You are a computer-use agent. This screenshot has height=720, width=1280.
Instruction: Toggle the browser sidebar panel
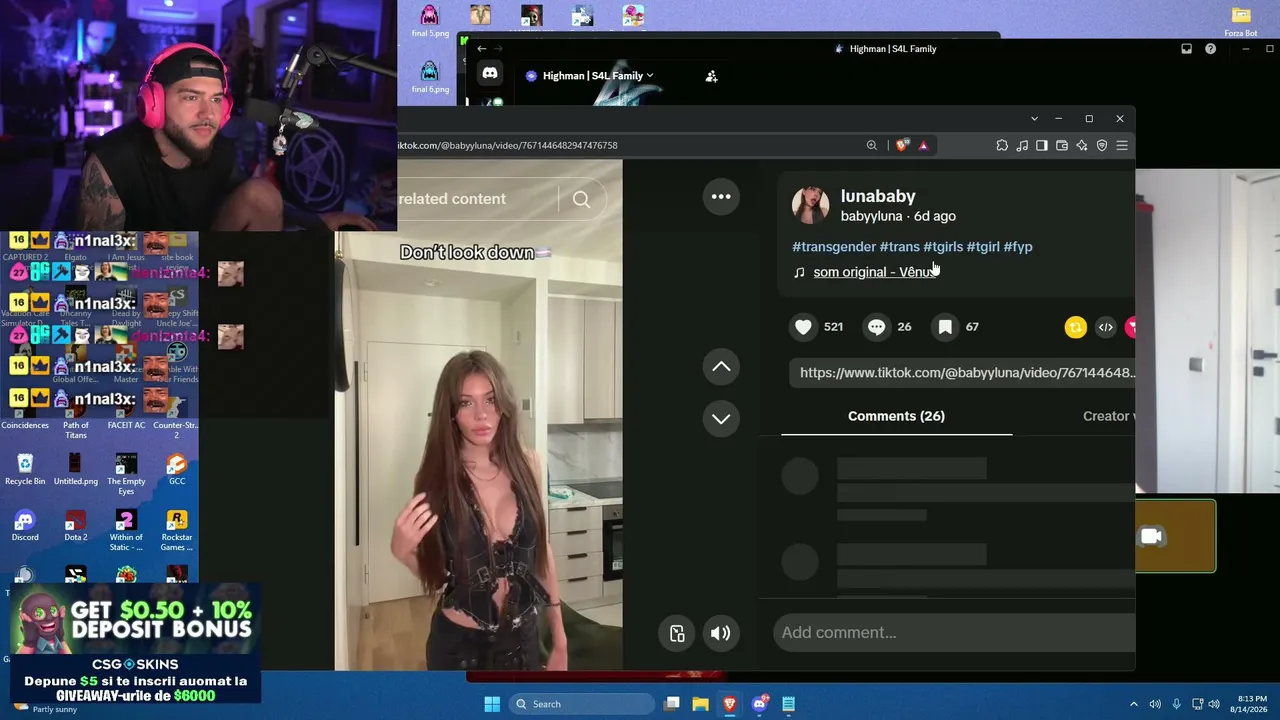(1042, 146)
